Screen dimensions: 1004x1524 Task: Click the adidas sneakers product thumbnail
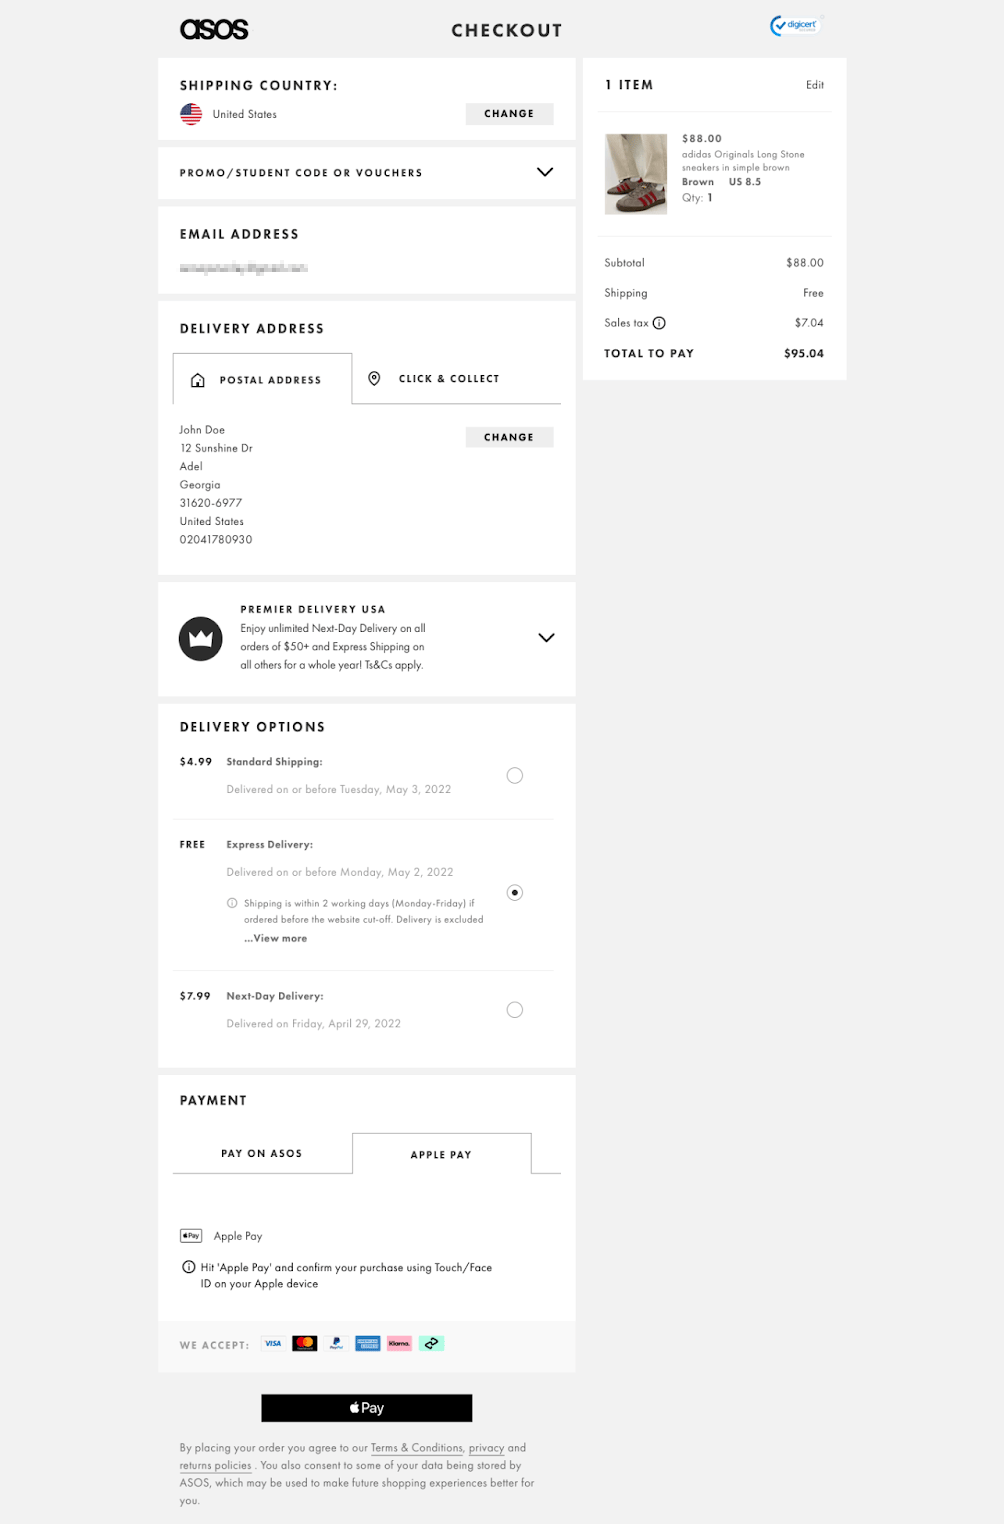tap(636, 174)
